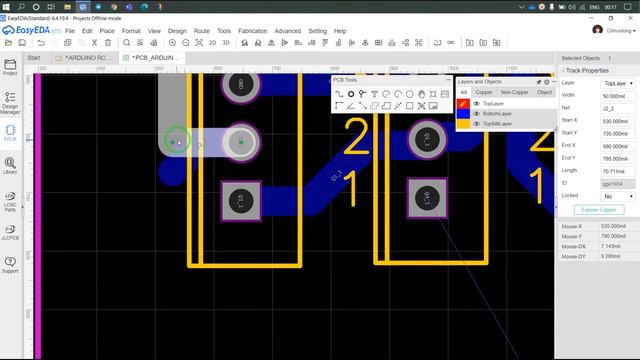Click the Save icon in toolbar
The width and height of the screenshot is (640, 360).
22,42
